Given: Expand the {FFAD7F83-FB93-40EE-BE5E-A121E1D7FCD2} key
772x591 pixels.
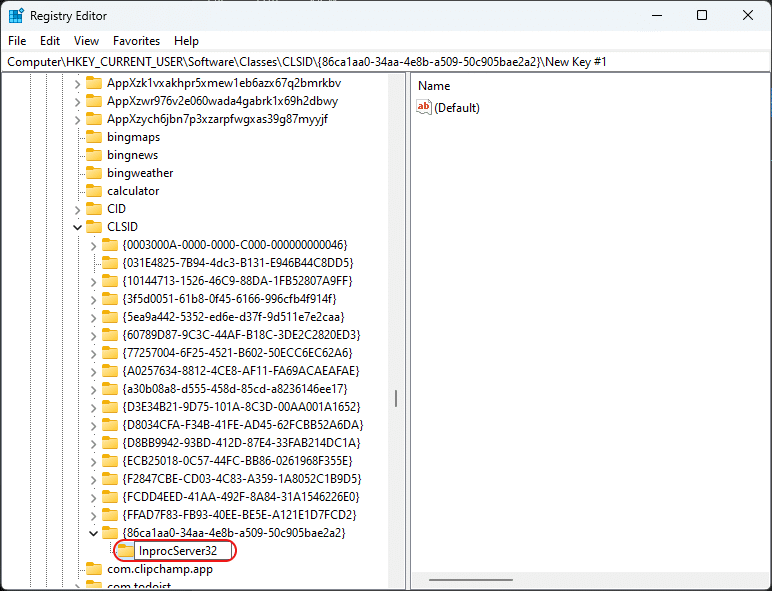Looking at the screenshot, I should [x=94, y=516].
